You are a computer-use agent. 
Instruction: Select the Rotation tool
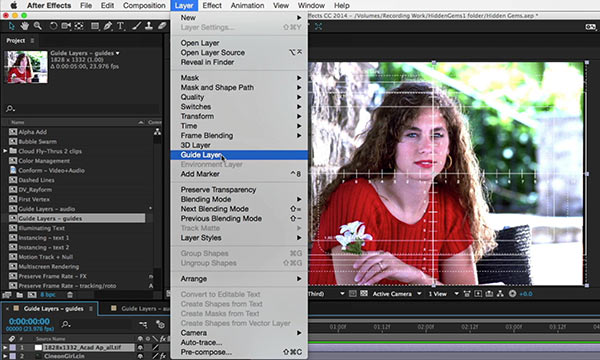pyautogui.click(x=53, y=26)
